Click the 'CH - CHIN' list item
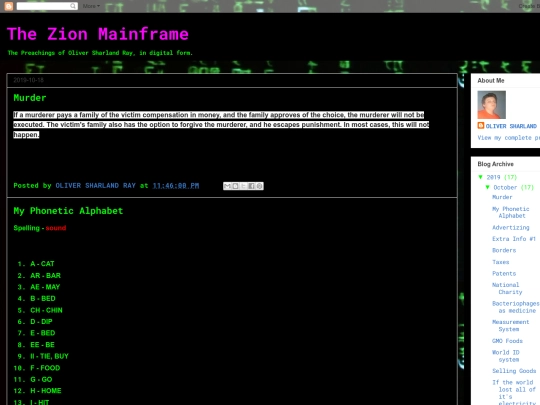This screenshot has width=540, height=405. point(46,310)
